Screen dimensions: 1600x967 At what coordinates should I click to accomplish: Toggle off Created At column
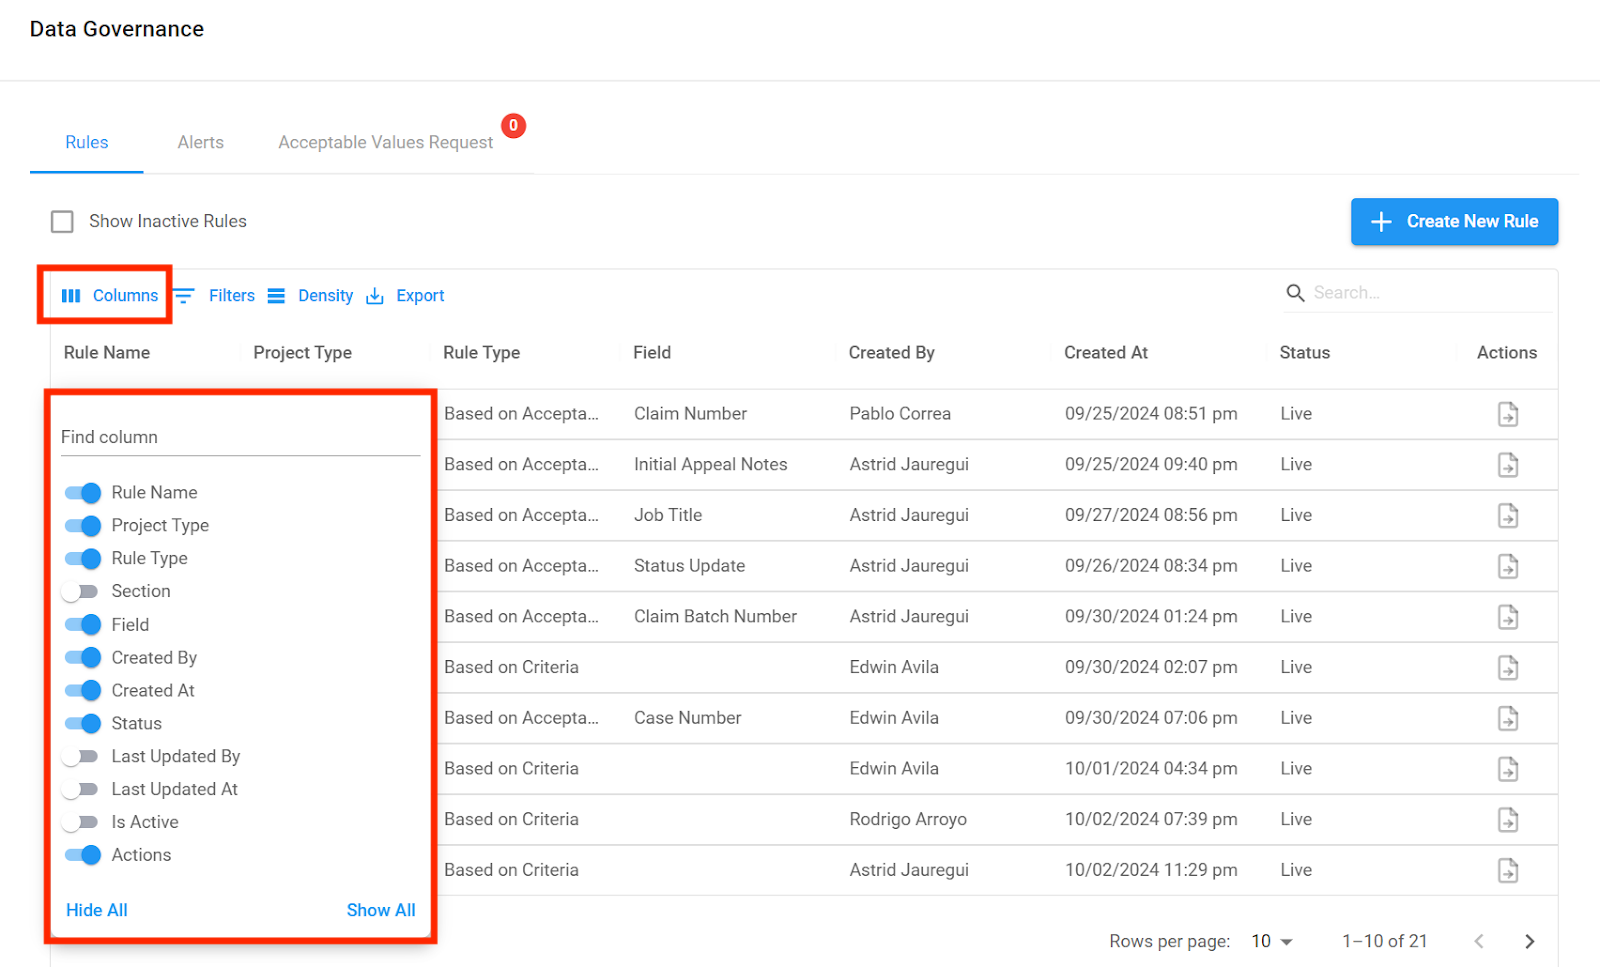(x=83, y=691)
